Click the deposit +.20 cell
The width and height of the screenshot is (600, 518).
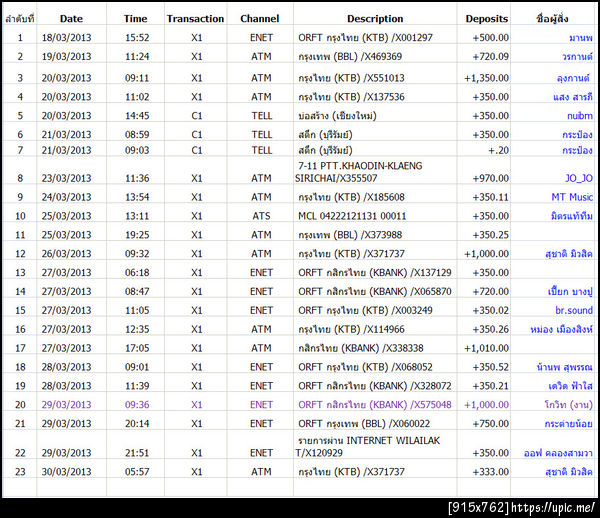click(x=499, y=150)
